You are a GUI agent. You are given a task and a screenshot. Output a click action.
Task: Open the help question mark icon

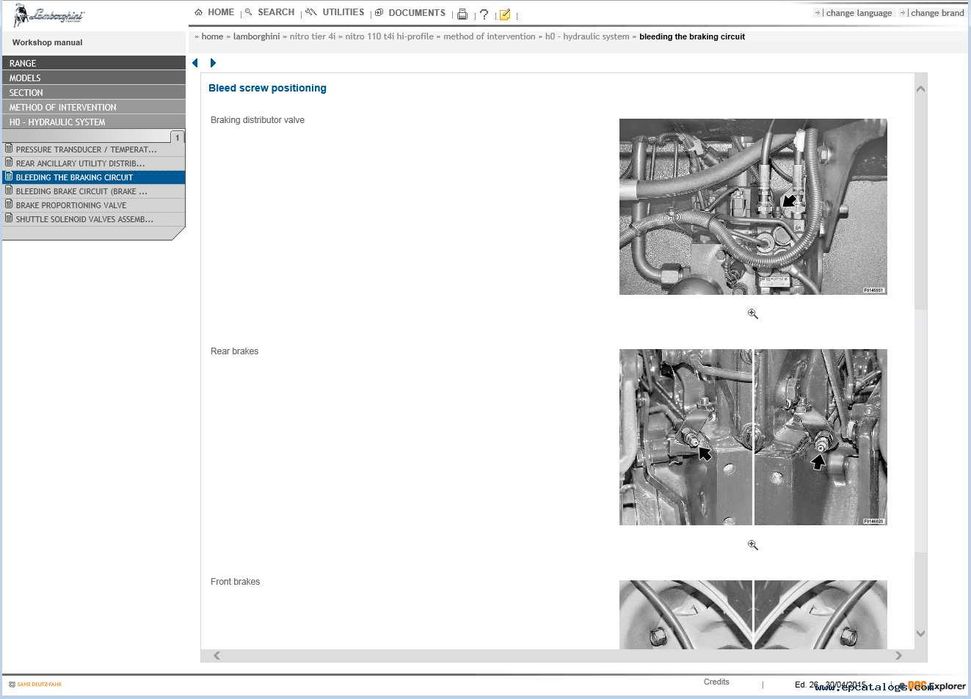coord(484,14)
